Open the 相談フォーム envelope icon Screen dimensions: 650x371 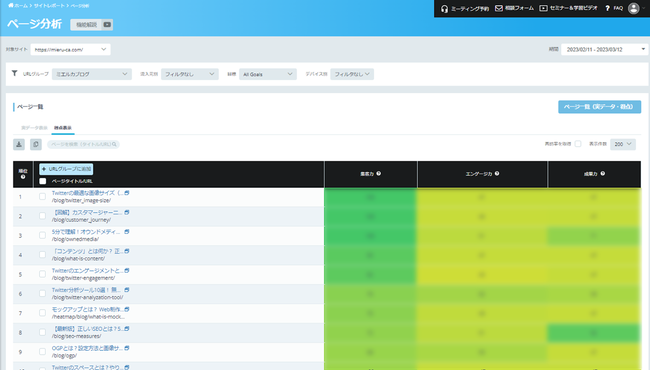[499, 8]
